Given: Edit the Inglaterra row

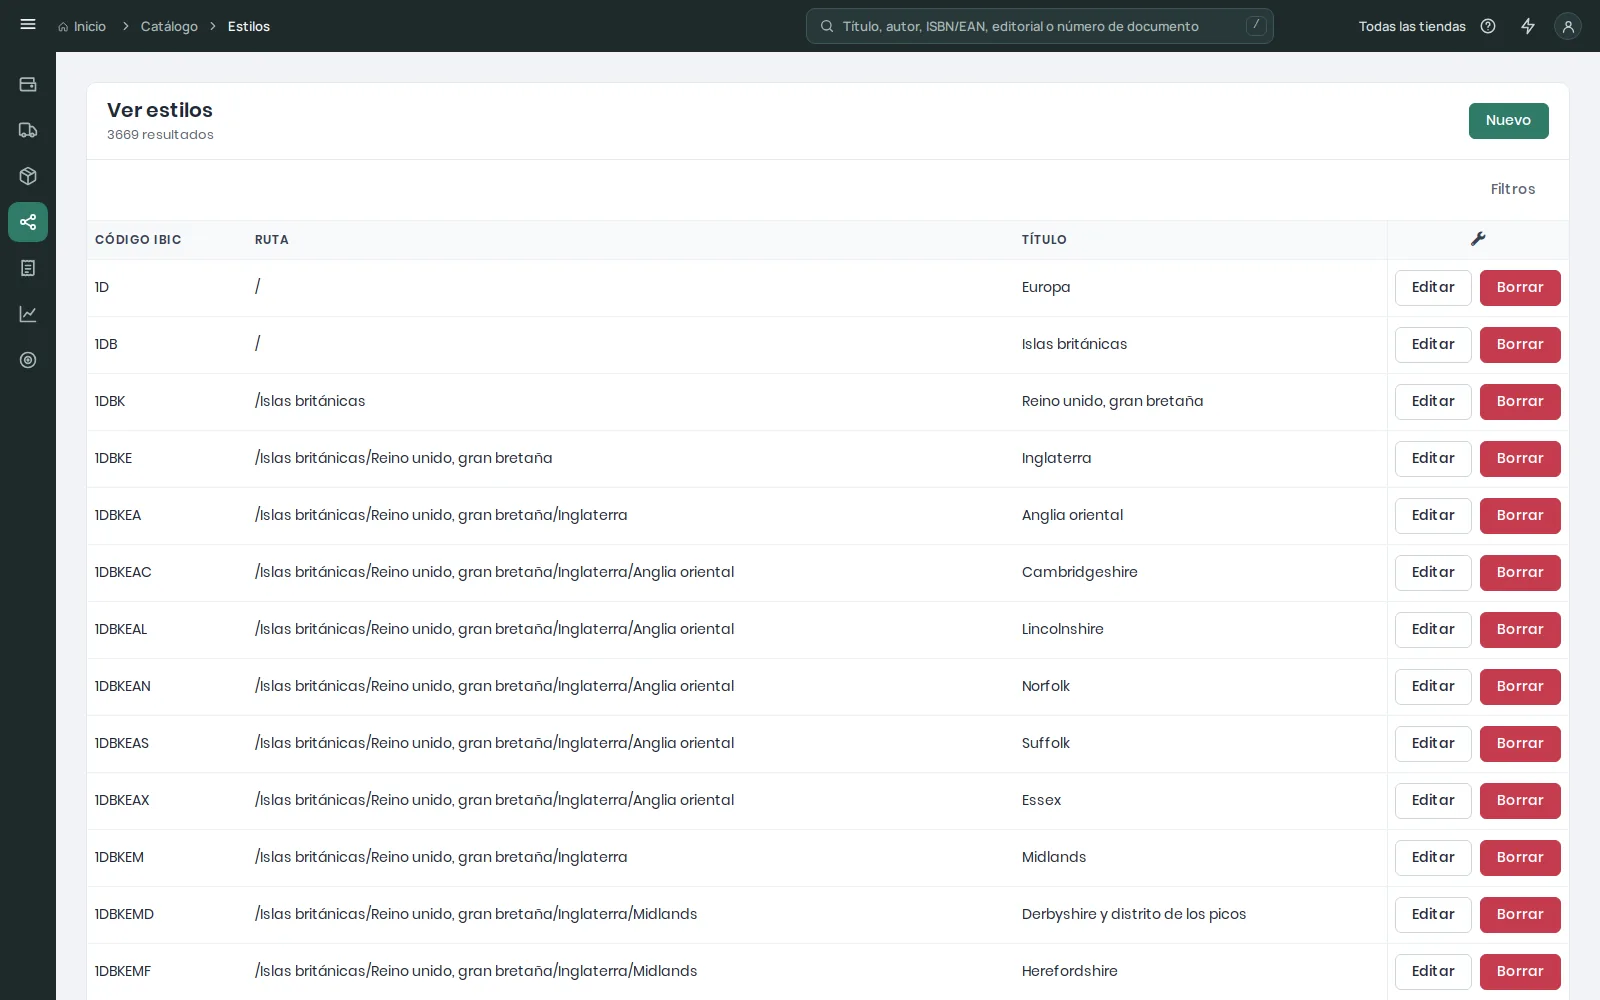Looking at the screenshot, I should (1433, 459).
